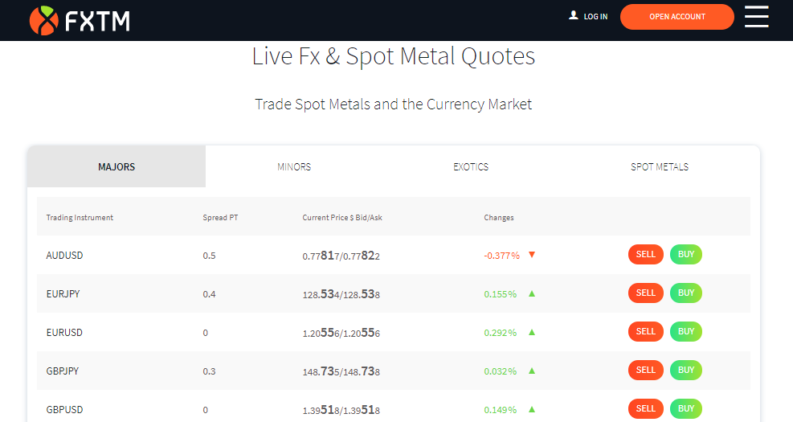This screenshot has height=422, width=793.
Task: Open the hamburger navigation menu
Action: click(757, 17)
